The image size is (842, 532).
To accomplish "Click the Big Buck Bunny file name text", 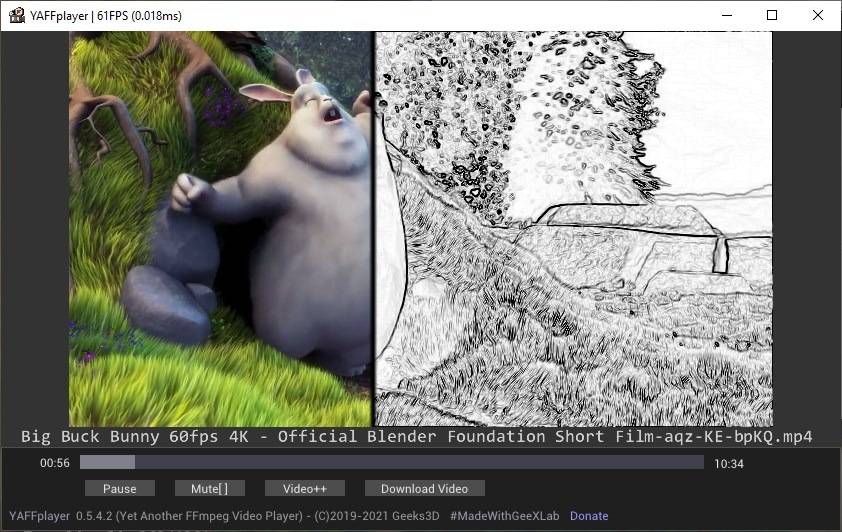I will click(x=417, y=437).
